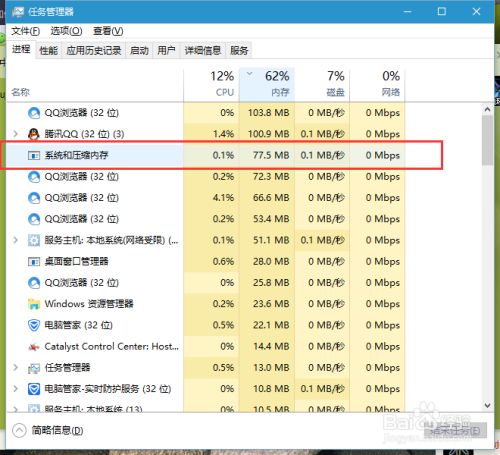Collapse to 简略信息(D) view
The width and height of the screenshot is (500, 455).
click(x=48, y=430)
